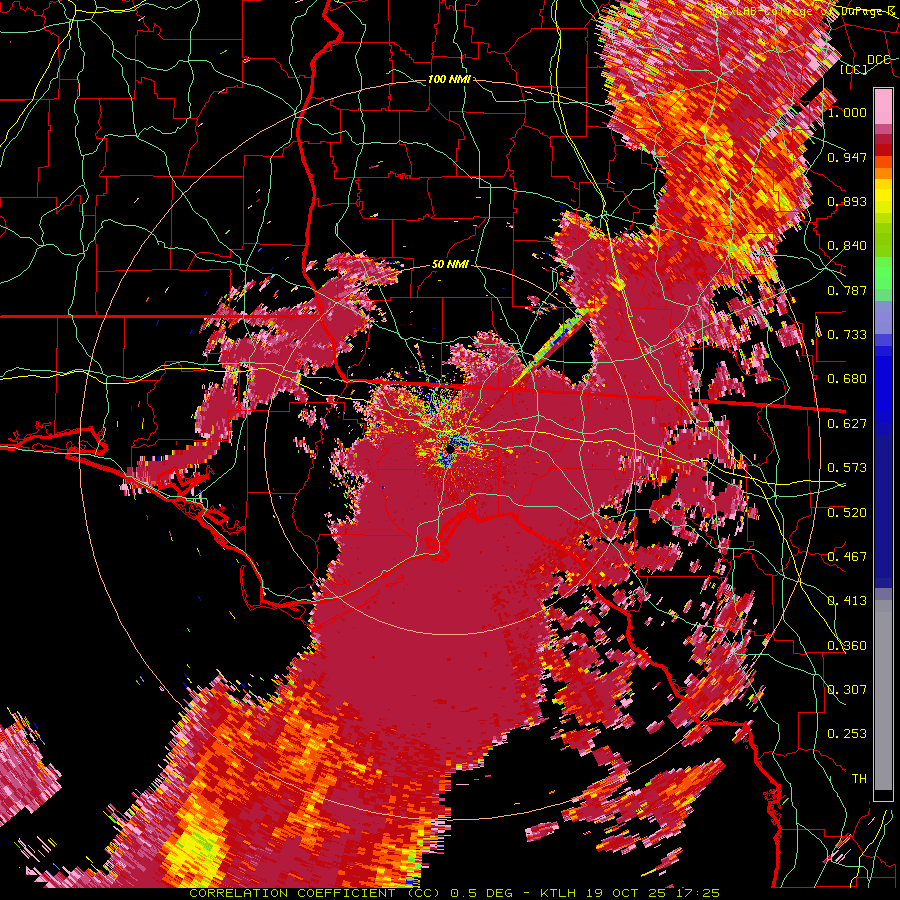Pick the yellow band on the color bar
Screen dimensions: 900x900
pos(883,196)
